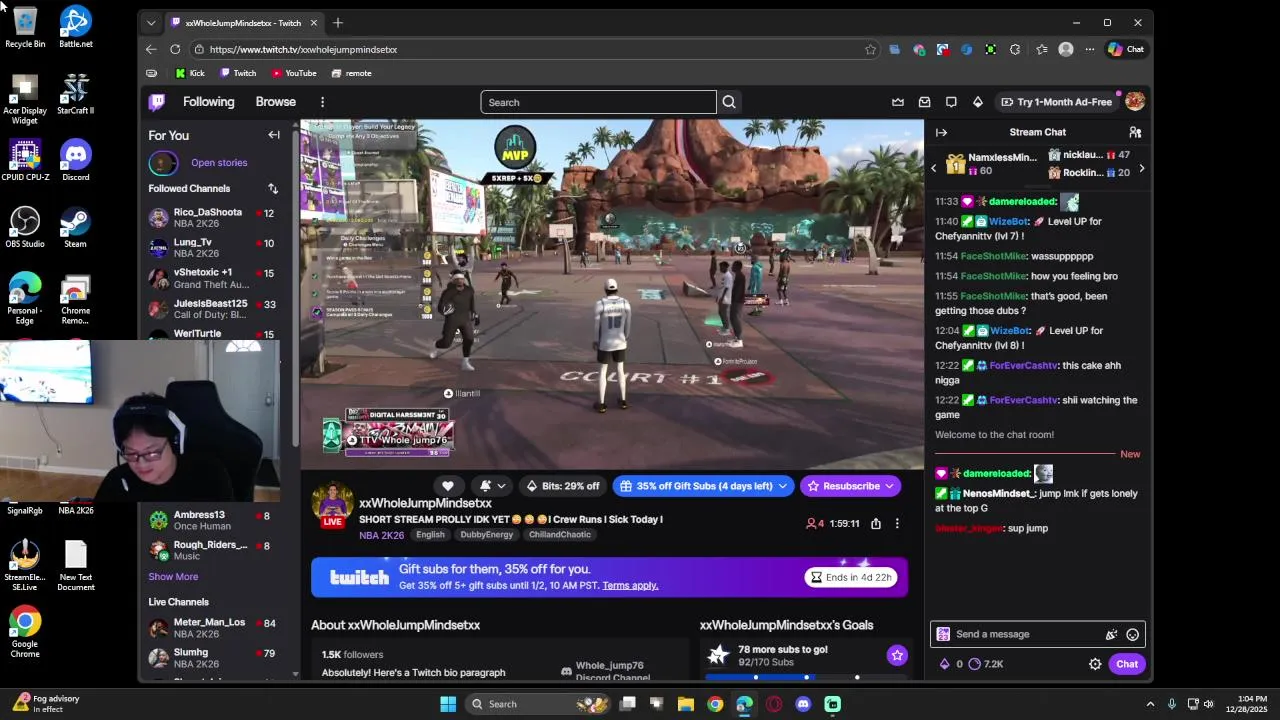Open Windows Start menu

448,704
